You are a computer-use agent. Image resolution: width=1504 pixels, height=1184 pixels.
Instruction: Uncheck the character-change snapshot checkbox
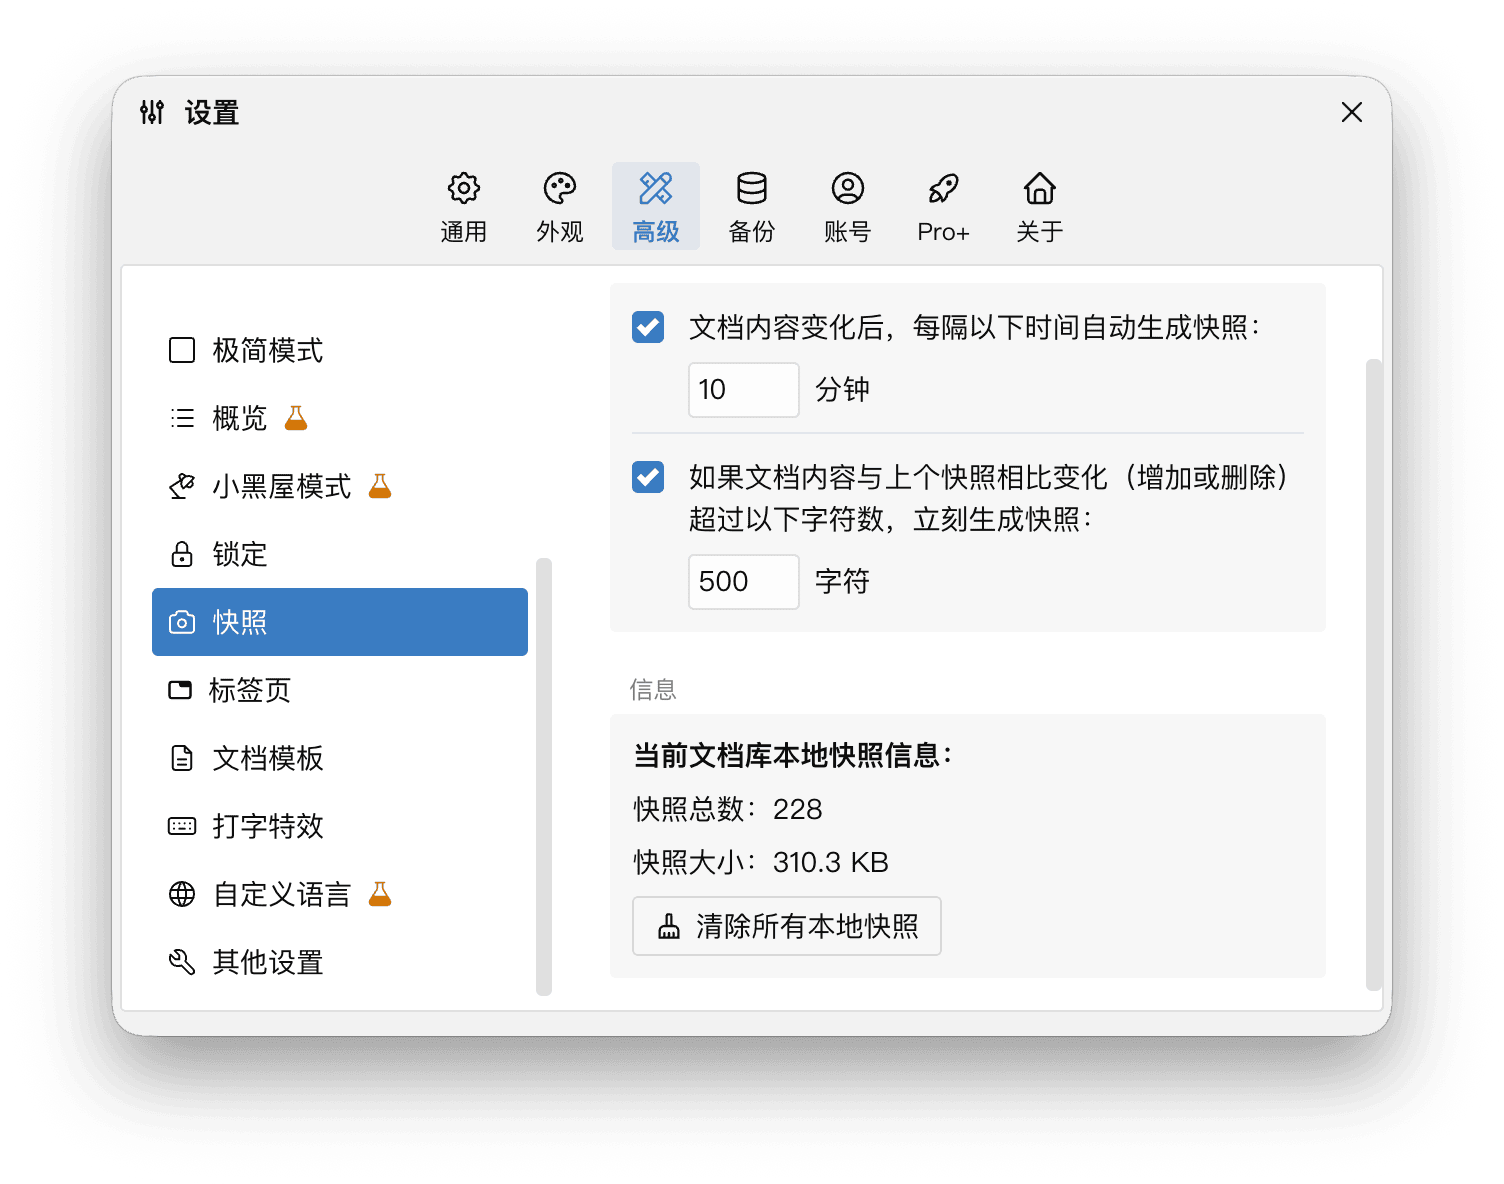click(648, 477)
